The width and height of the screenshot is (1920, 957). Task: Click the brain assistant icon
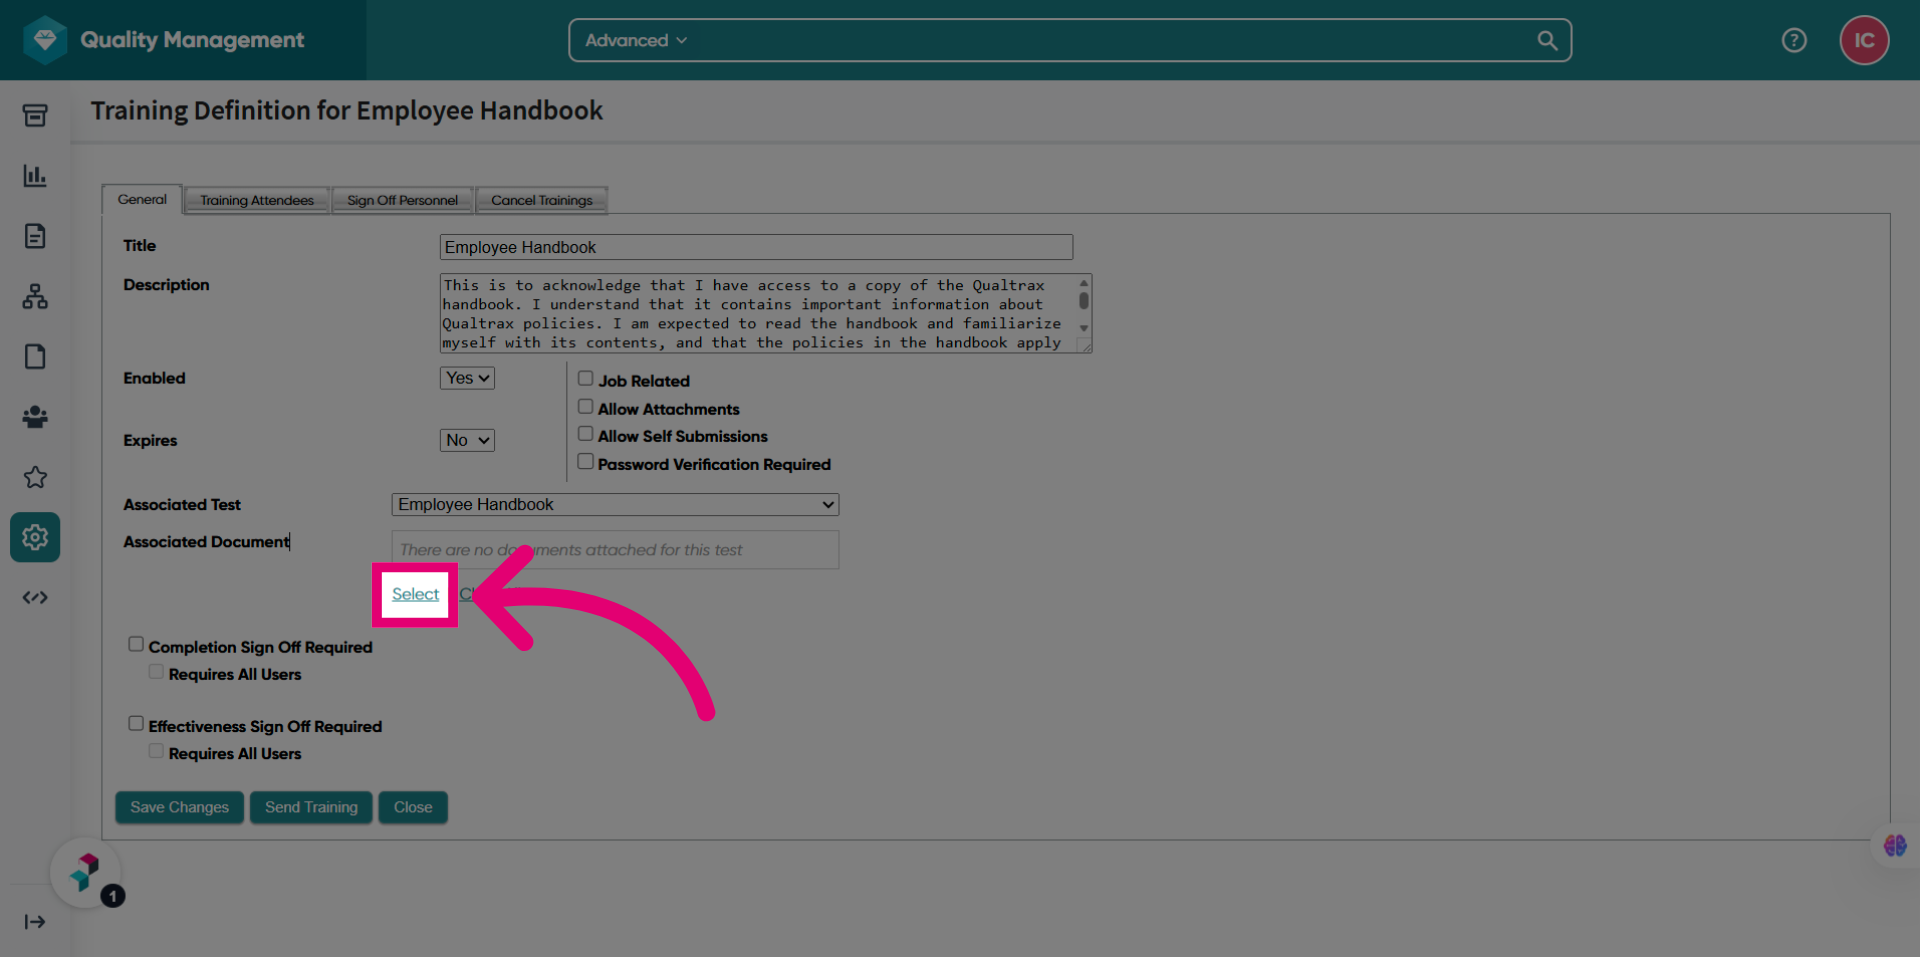(x=1895, y=846)
